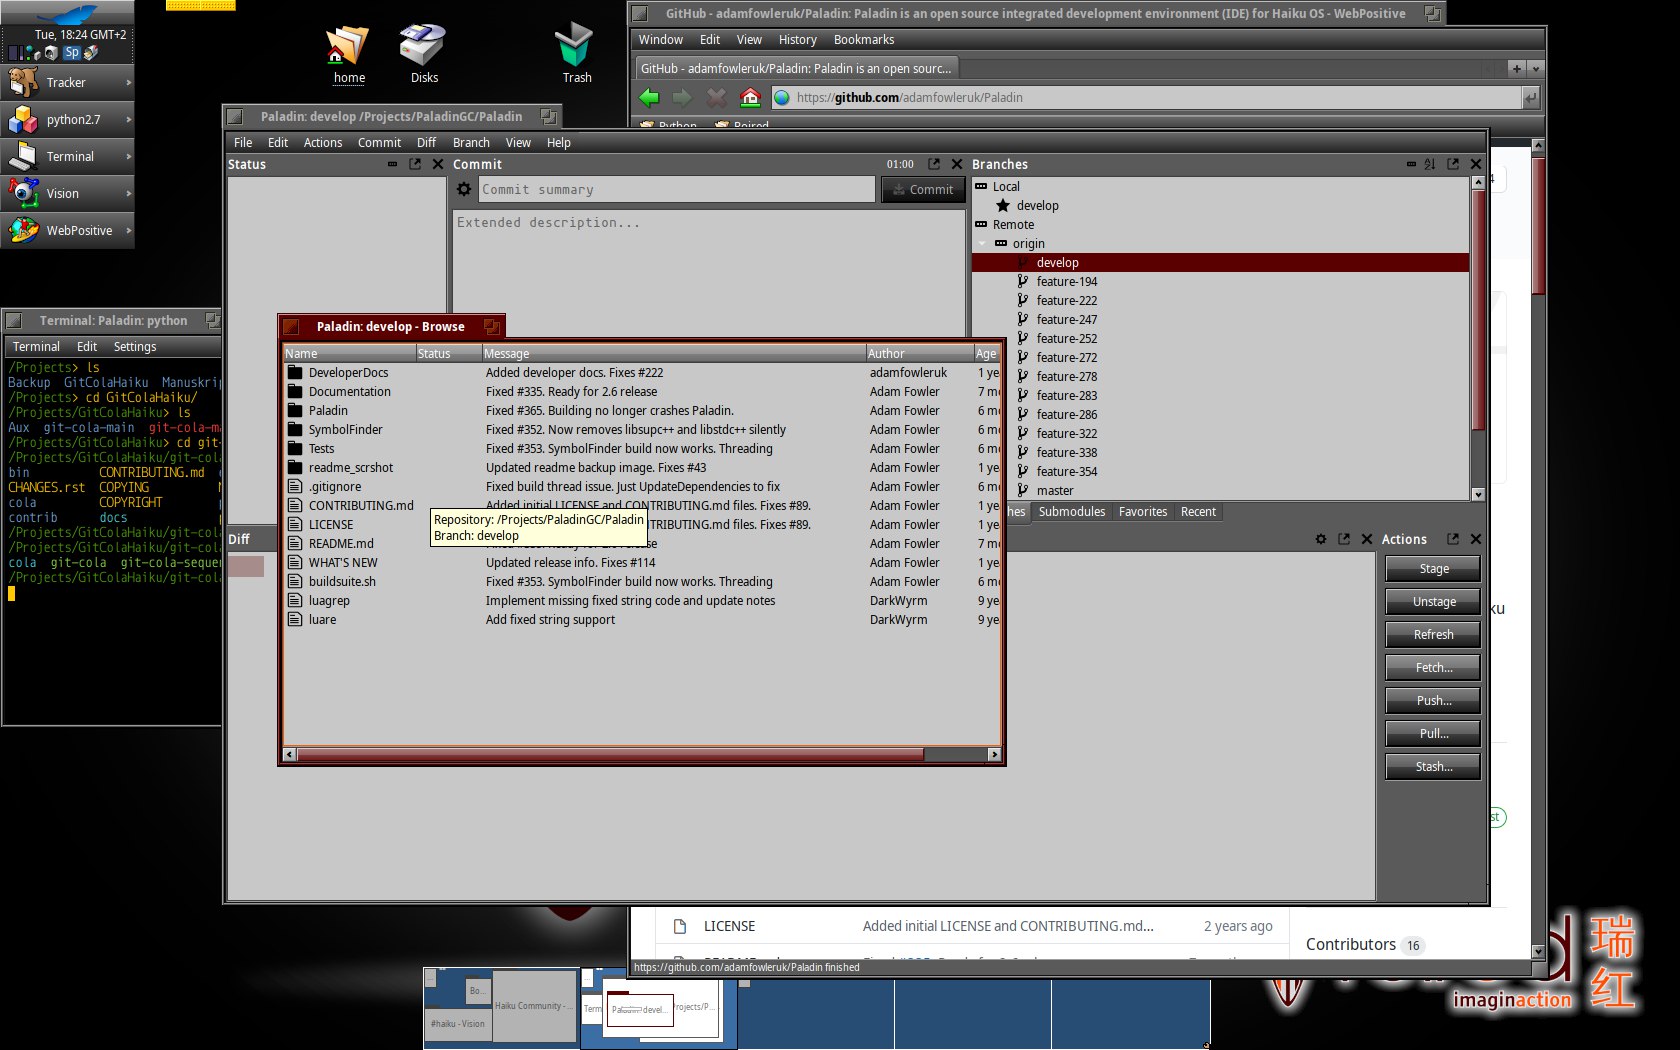1680x1050 pixels.
Task: Detach the Status panel with the pop-out icon
Action: click(415, 164)
